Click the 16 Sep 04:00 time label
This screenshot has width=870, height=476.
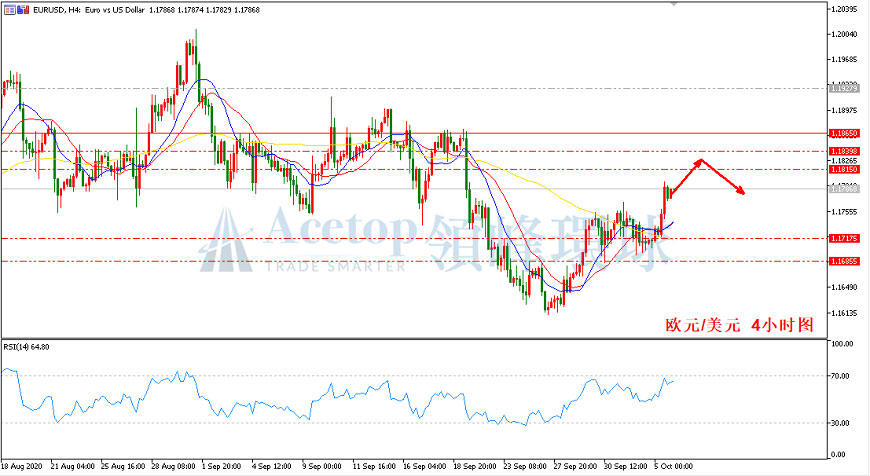424,467
